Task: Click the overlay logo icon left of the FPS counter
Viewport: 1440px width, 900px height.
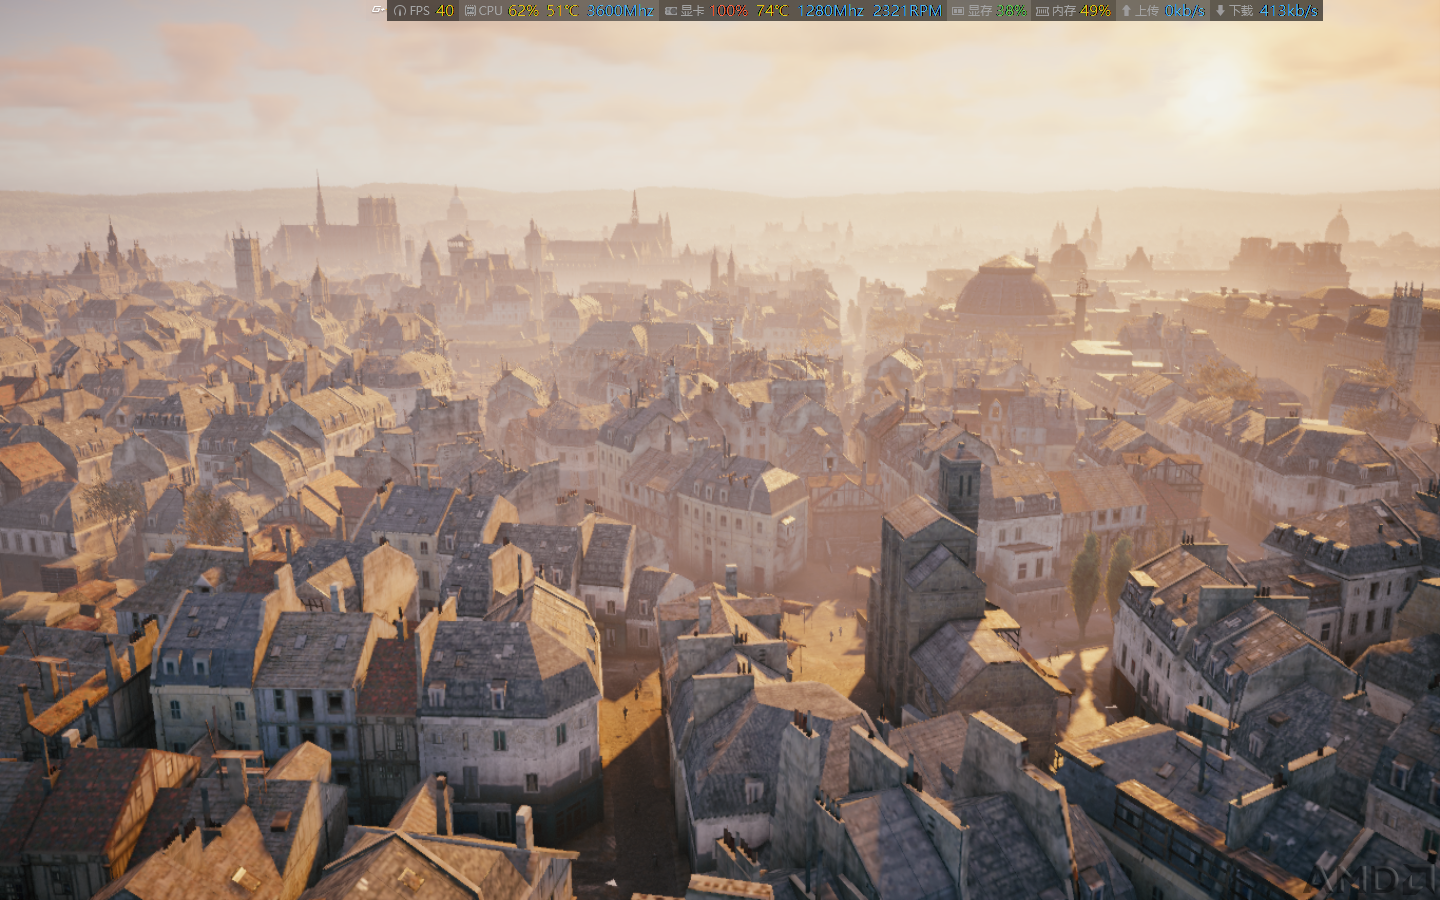Action: tap(377, 10)
